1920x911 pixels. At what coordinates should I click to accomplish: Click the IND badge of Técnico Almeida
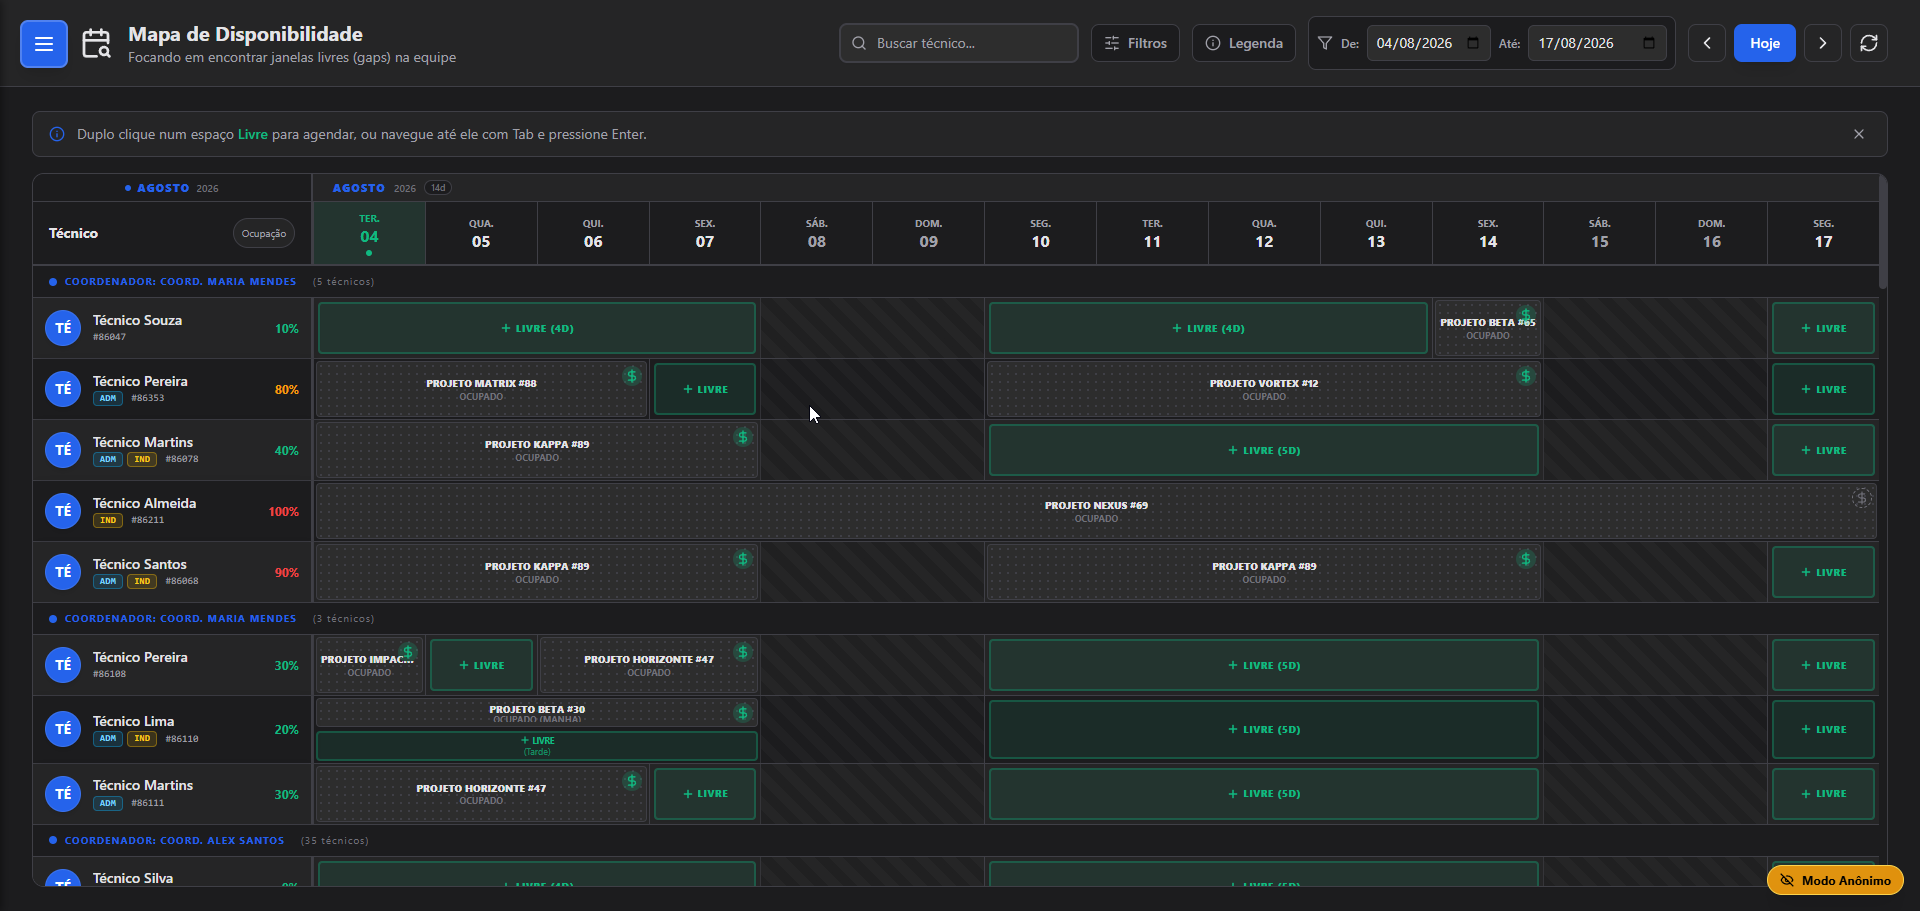click(108, 520)
